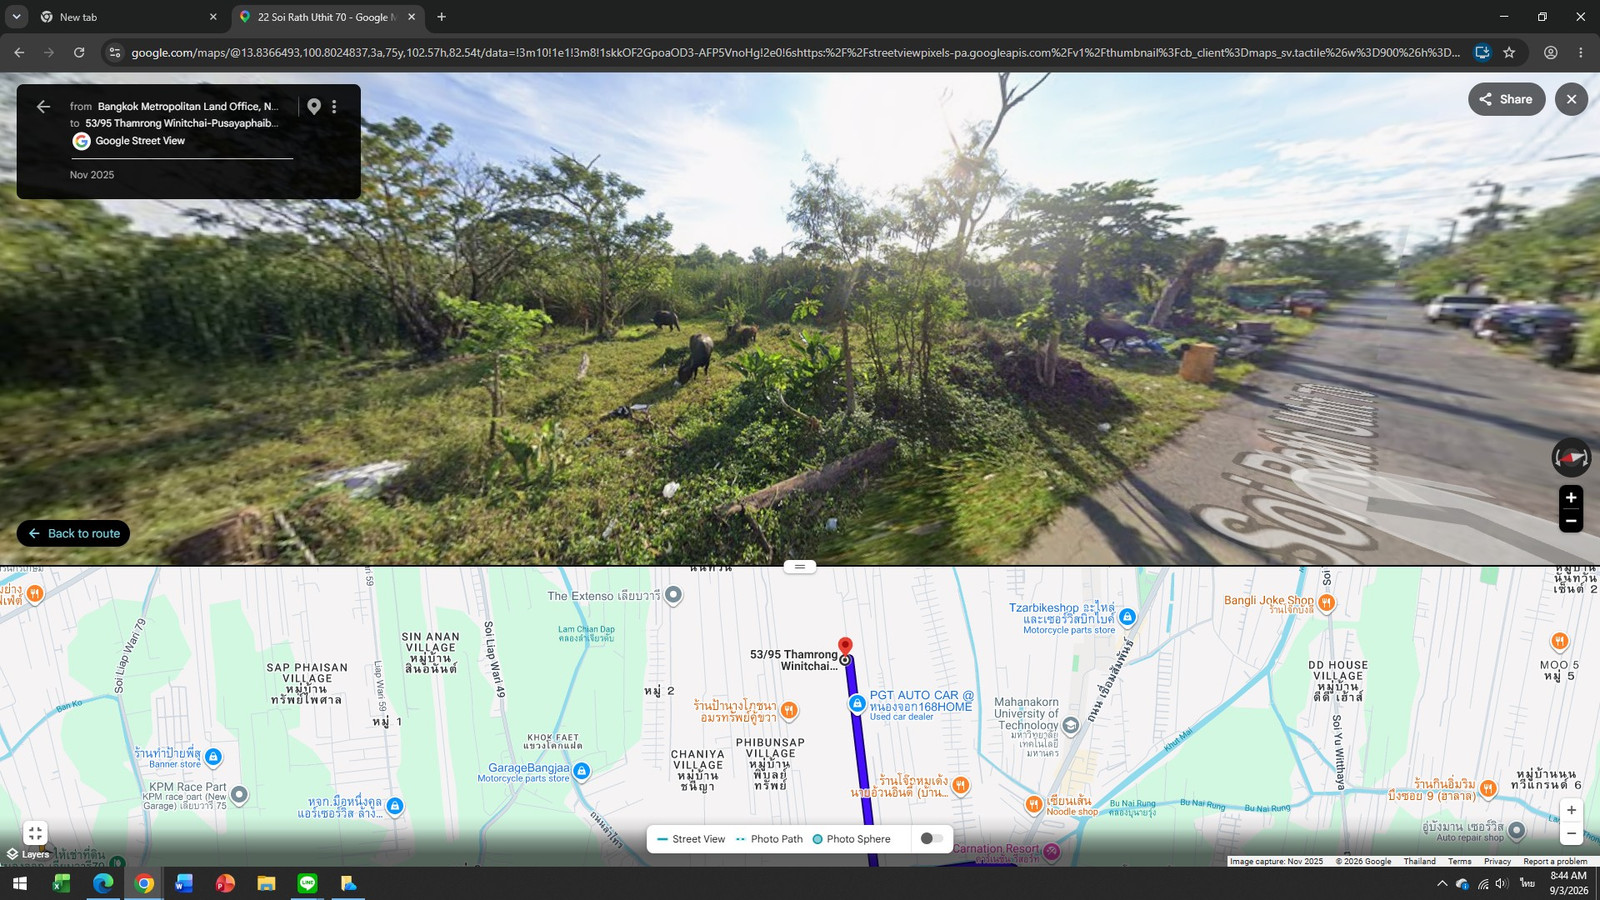
Task: Go back in browser history
Action: (x=19, y=52)
